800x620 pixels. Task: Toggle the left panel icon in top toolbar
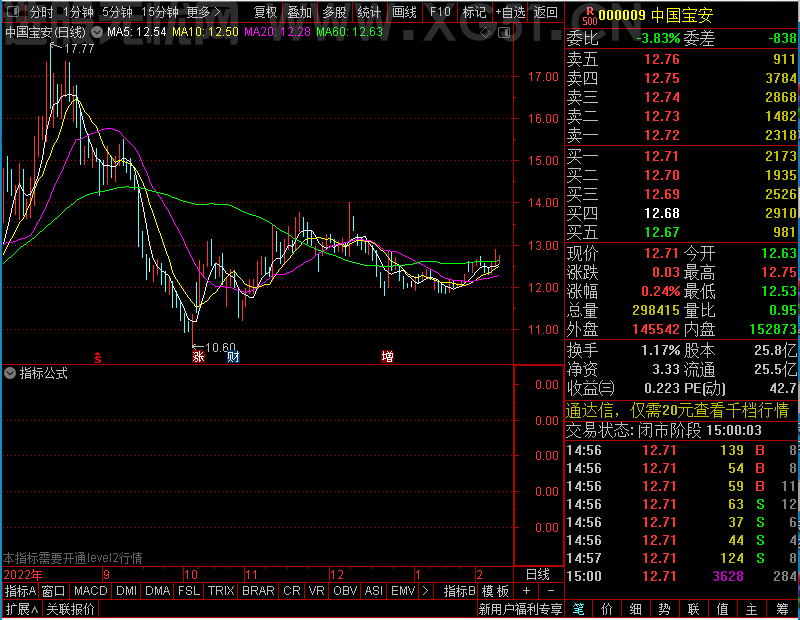[13, 11]
